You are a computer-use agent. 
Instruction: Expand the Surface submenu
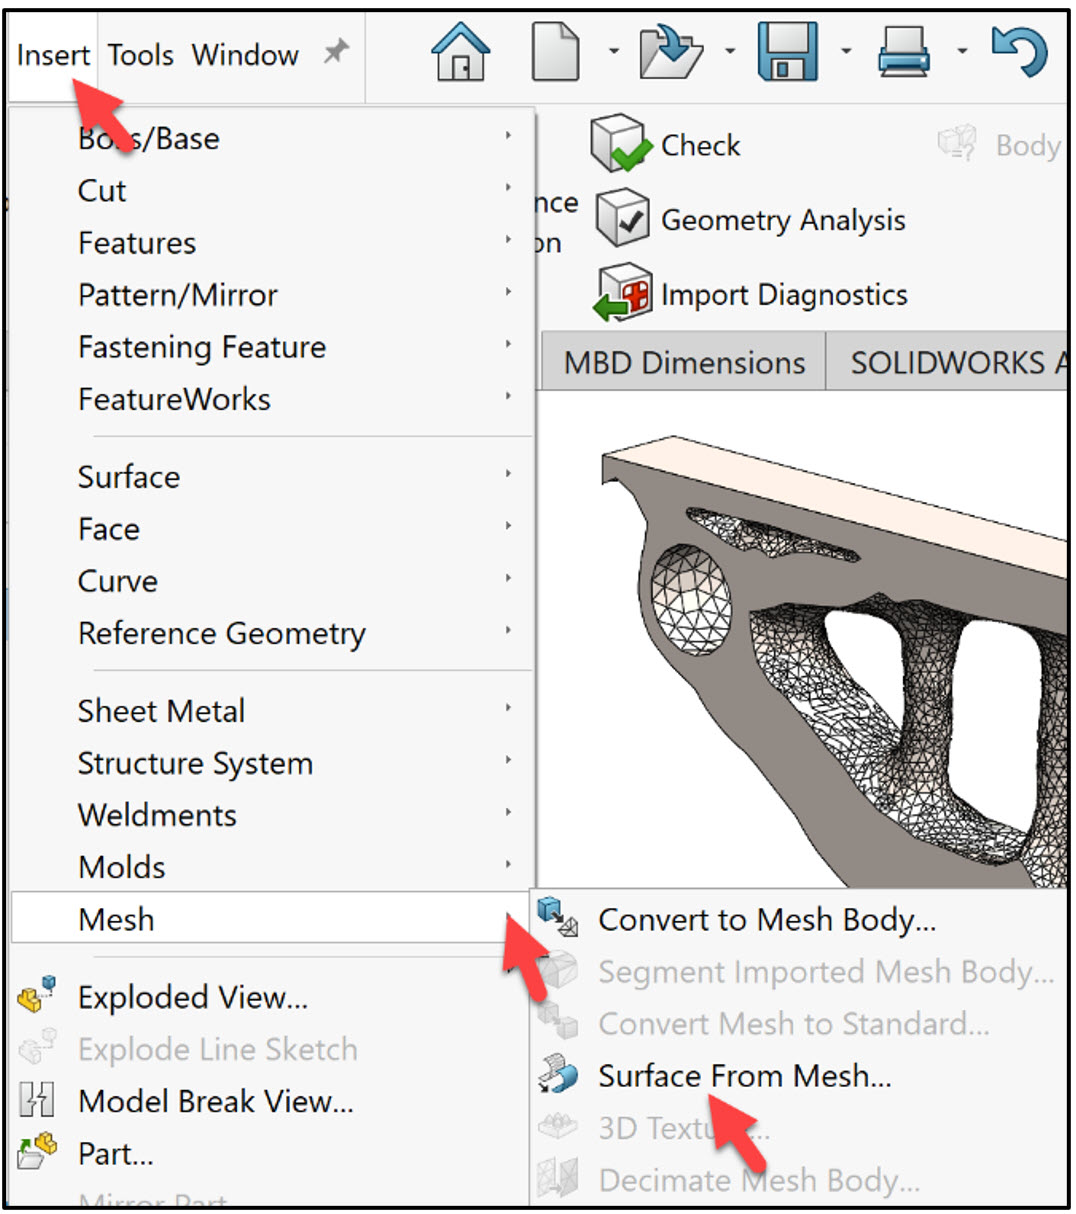coord(128,477)
